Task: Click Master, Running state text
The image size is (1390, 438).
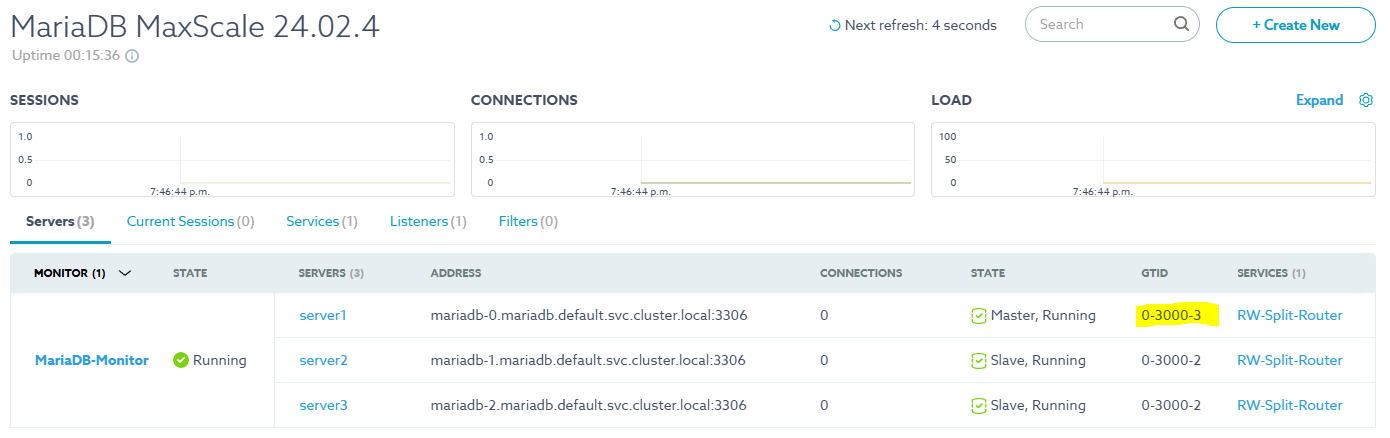Action: tap(1043, 315)
